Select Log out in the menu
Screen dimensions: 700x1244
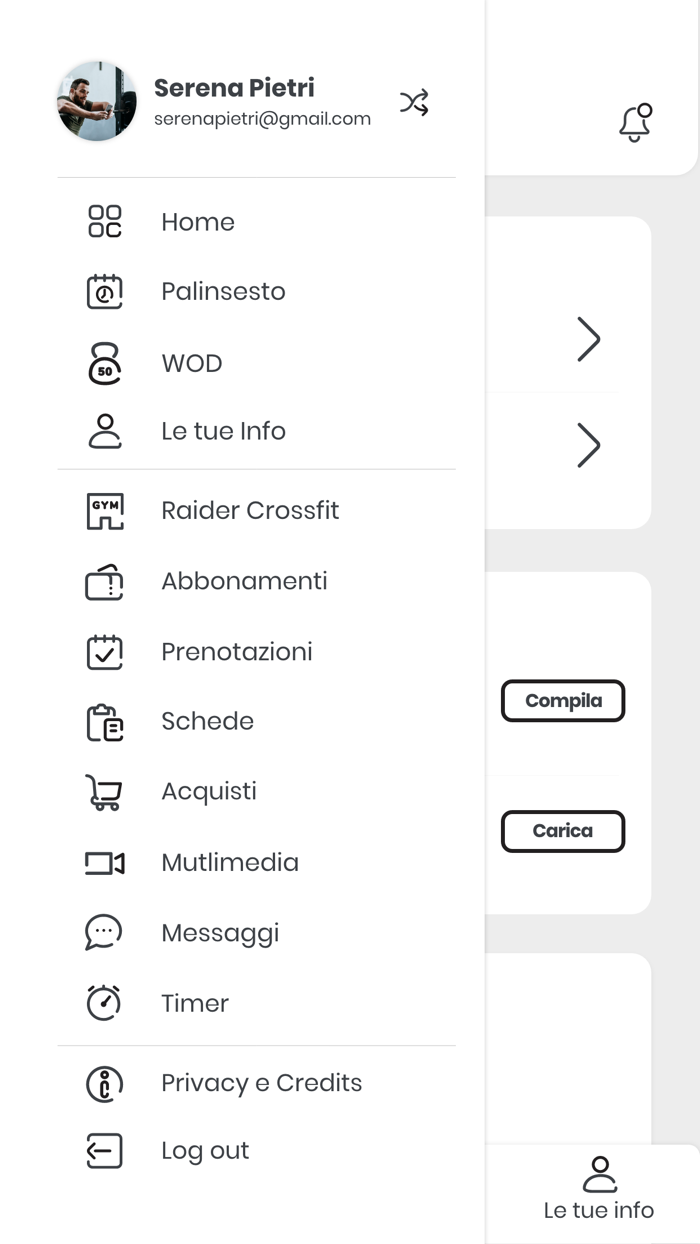coord(205,1151)
